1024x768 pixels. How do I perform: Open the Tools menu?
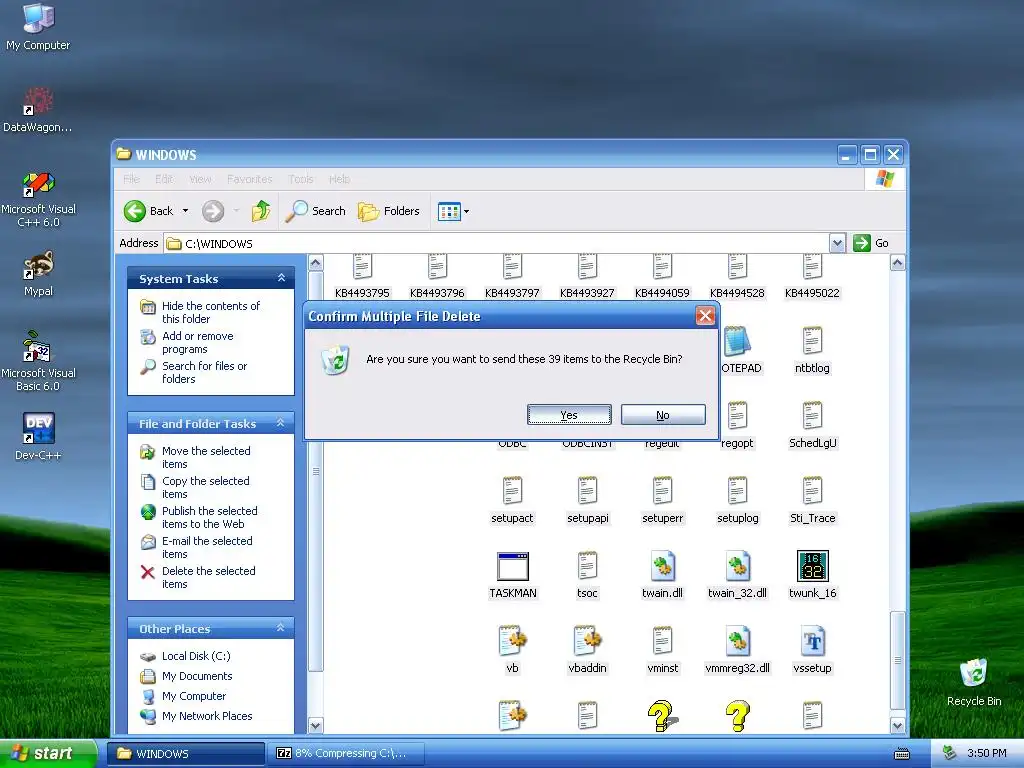[300, 179]
